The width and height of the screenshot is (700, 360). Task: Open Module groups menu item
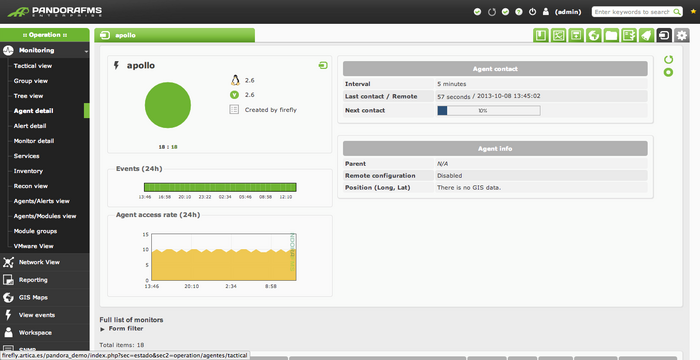pyautogui.click(x=35, y=231)
